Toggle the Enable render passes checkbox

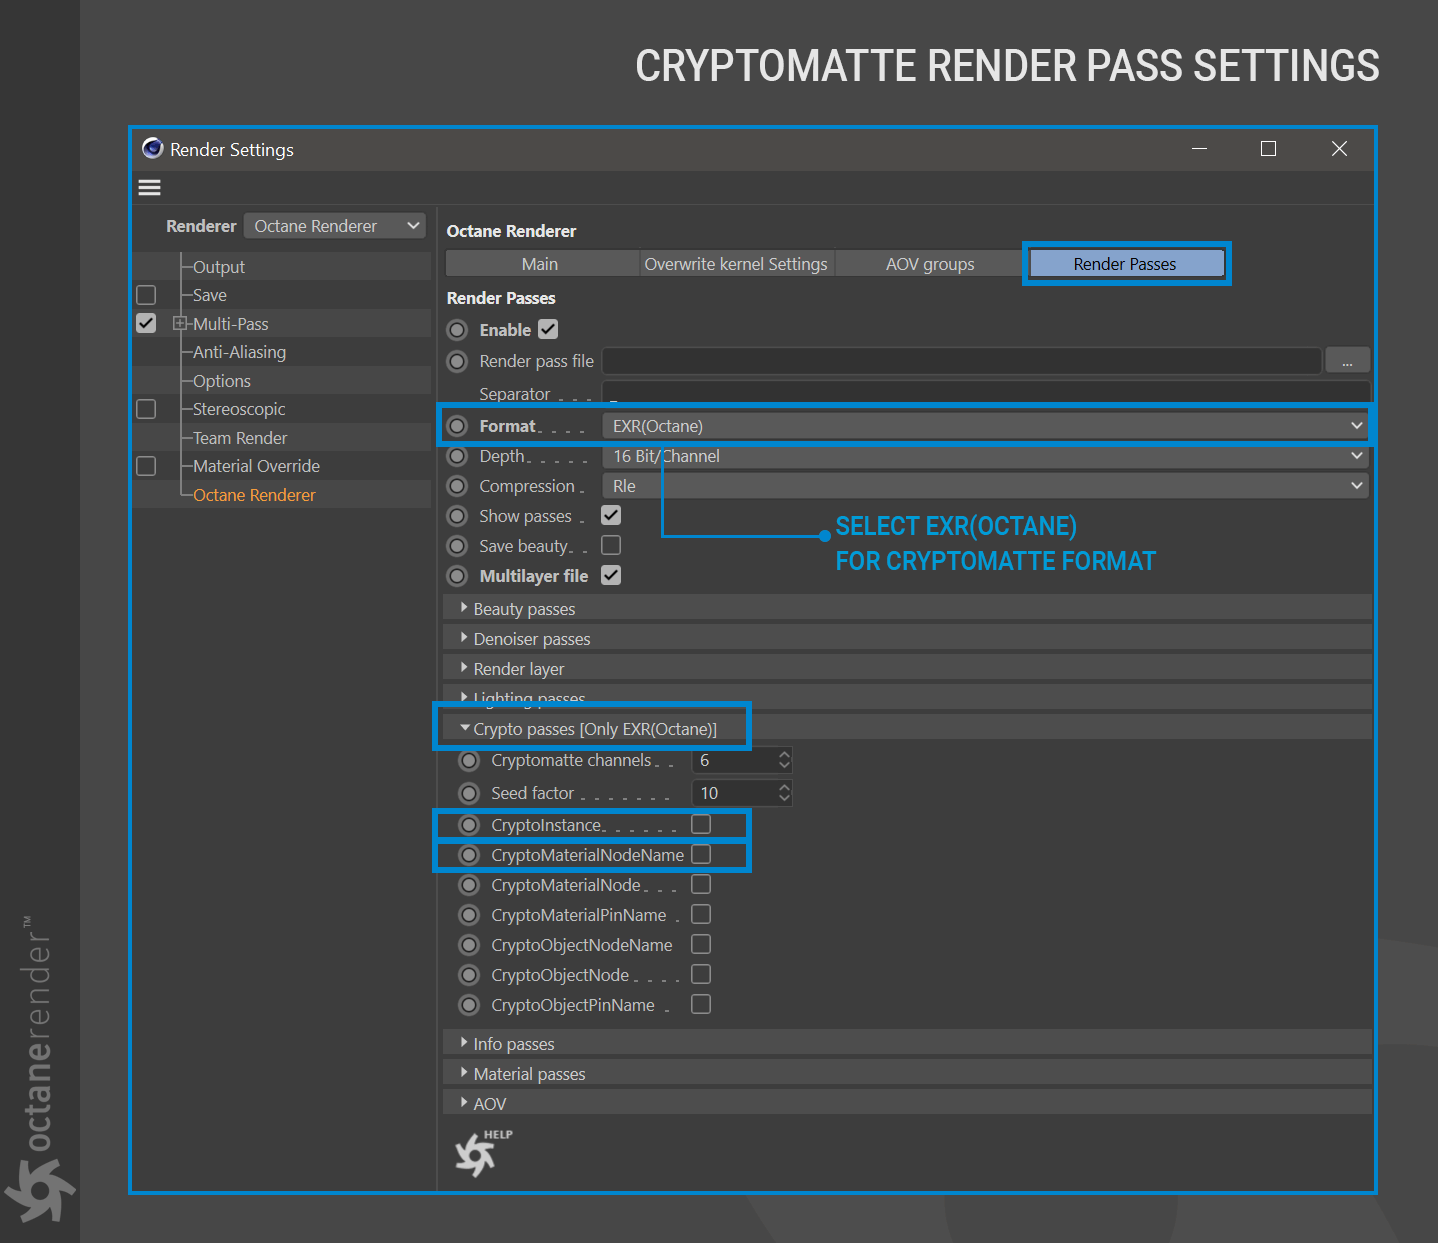(548, 329)
